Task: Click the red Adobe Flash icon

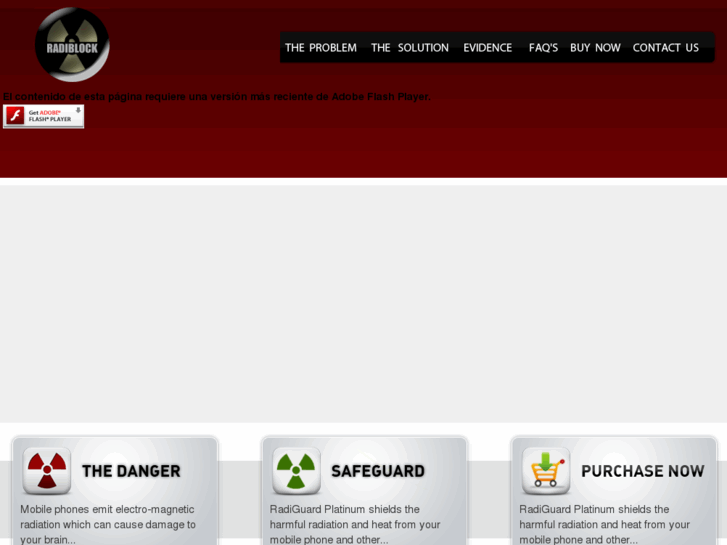Action: (x=15, y=115)
